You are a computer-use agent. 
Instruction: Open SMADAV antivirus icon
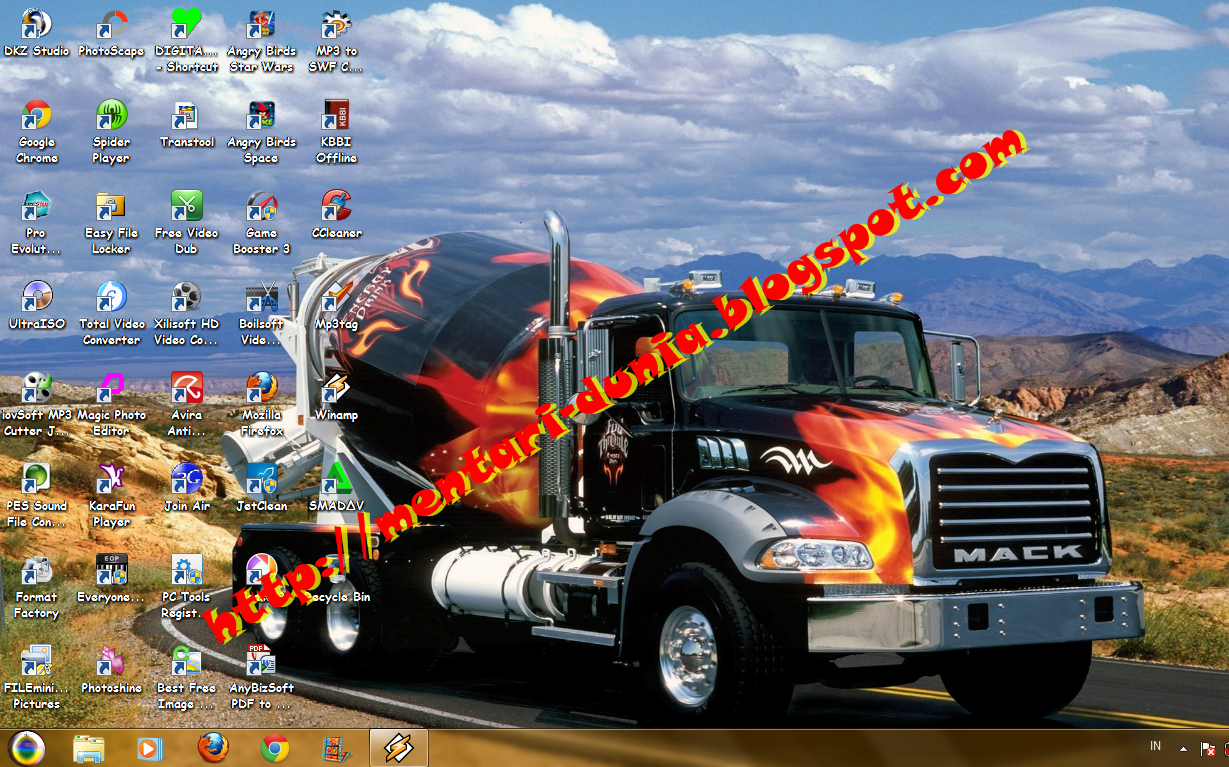pos(336,488)
